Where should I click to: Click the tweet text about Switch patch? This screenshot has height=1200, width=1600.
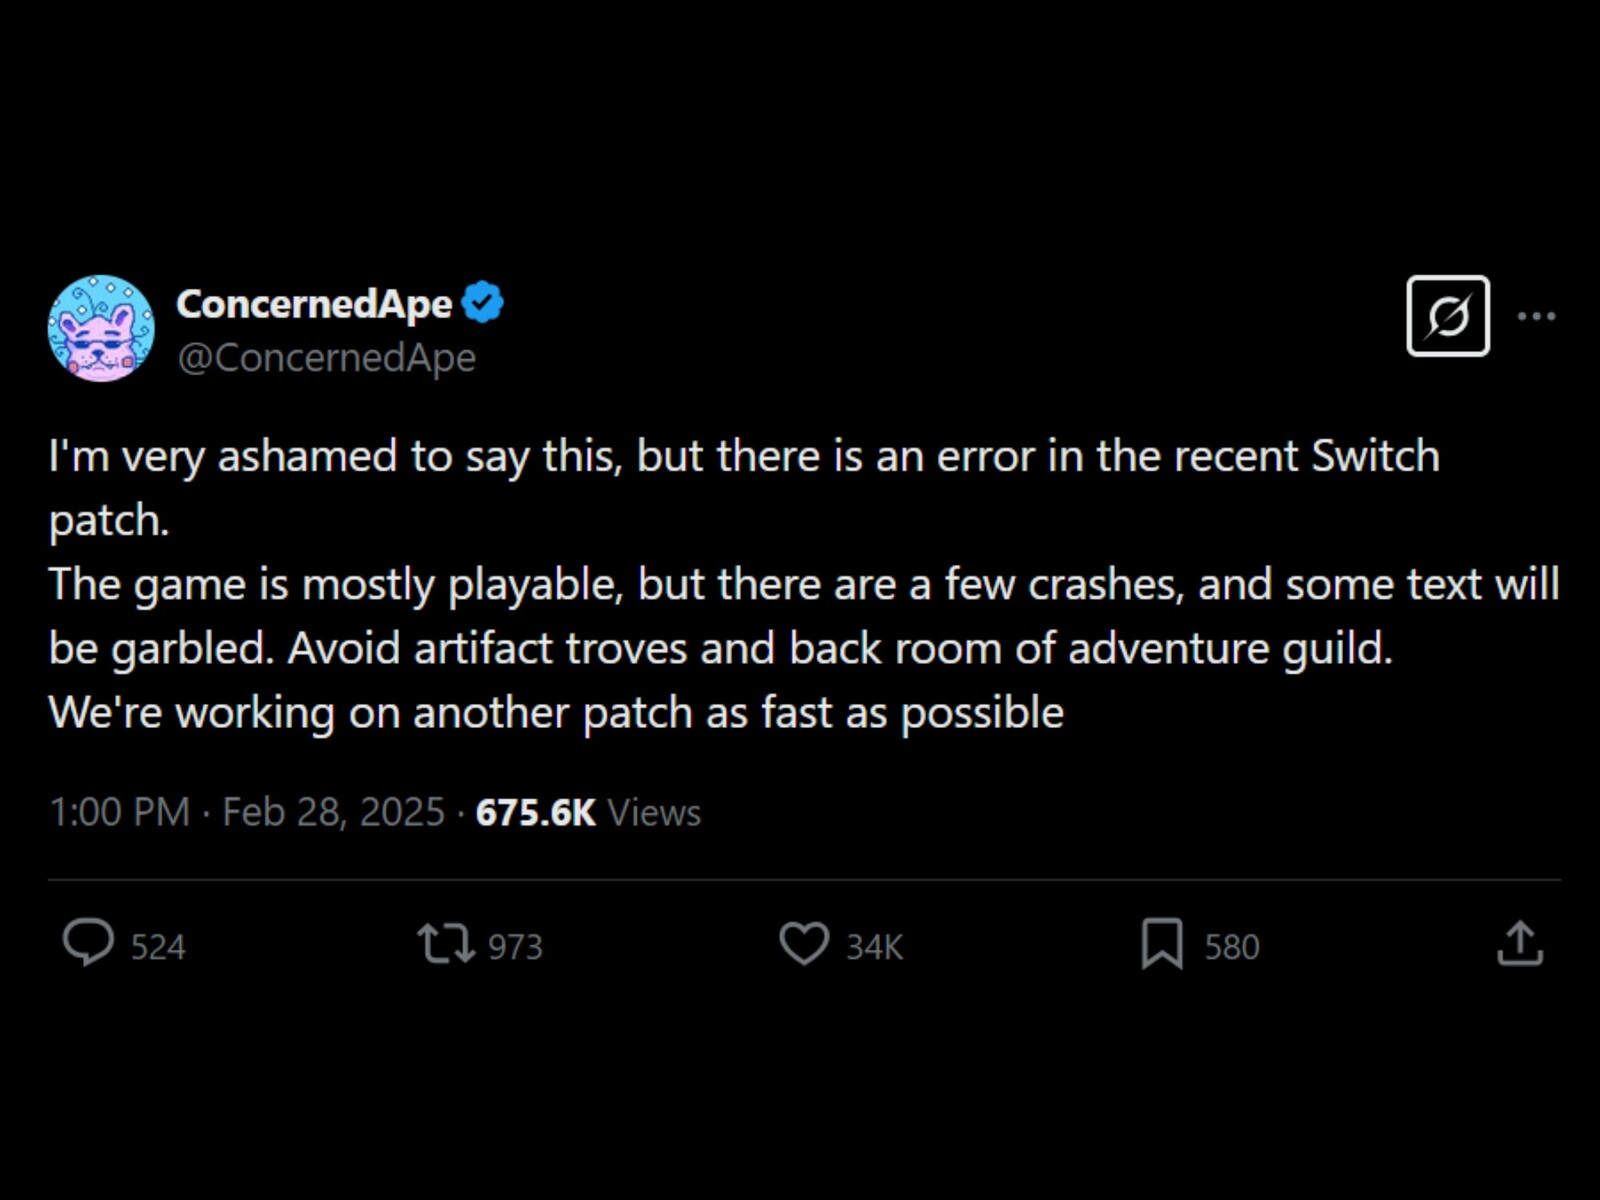point(744,457)
